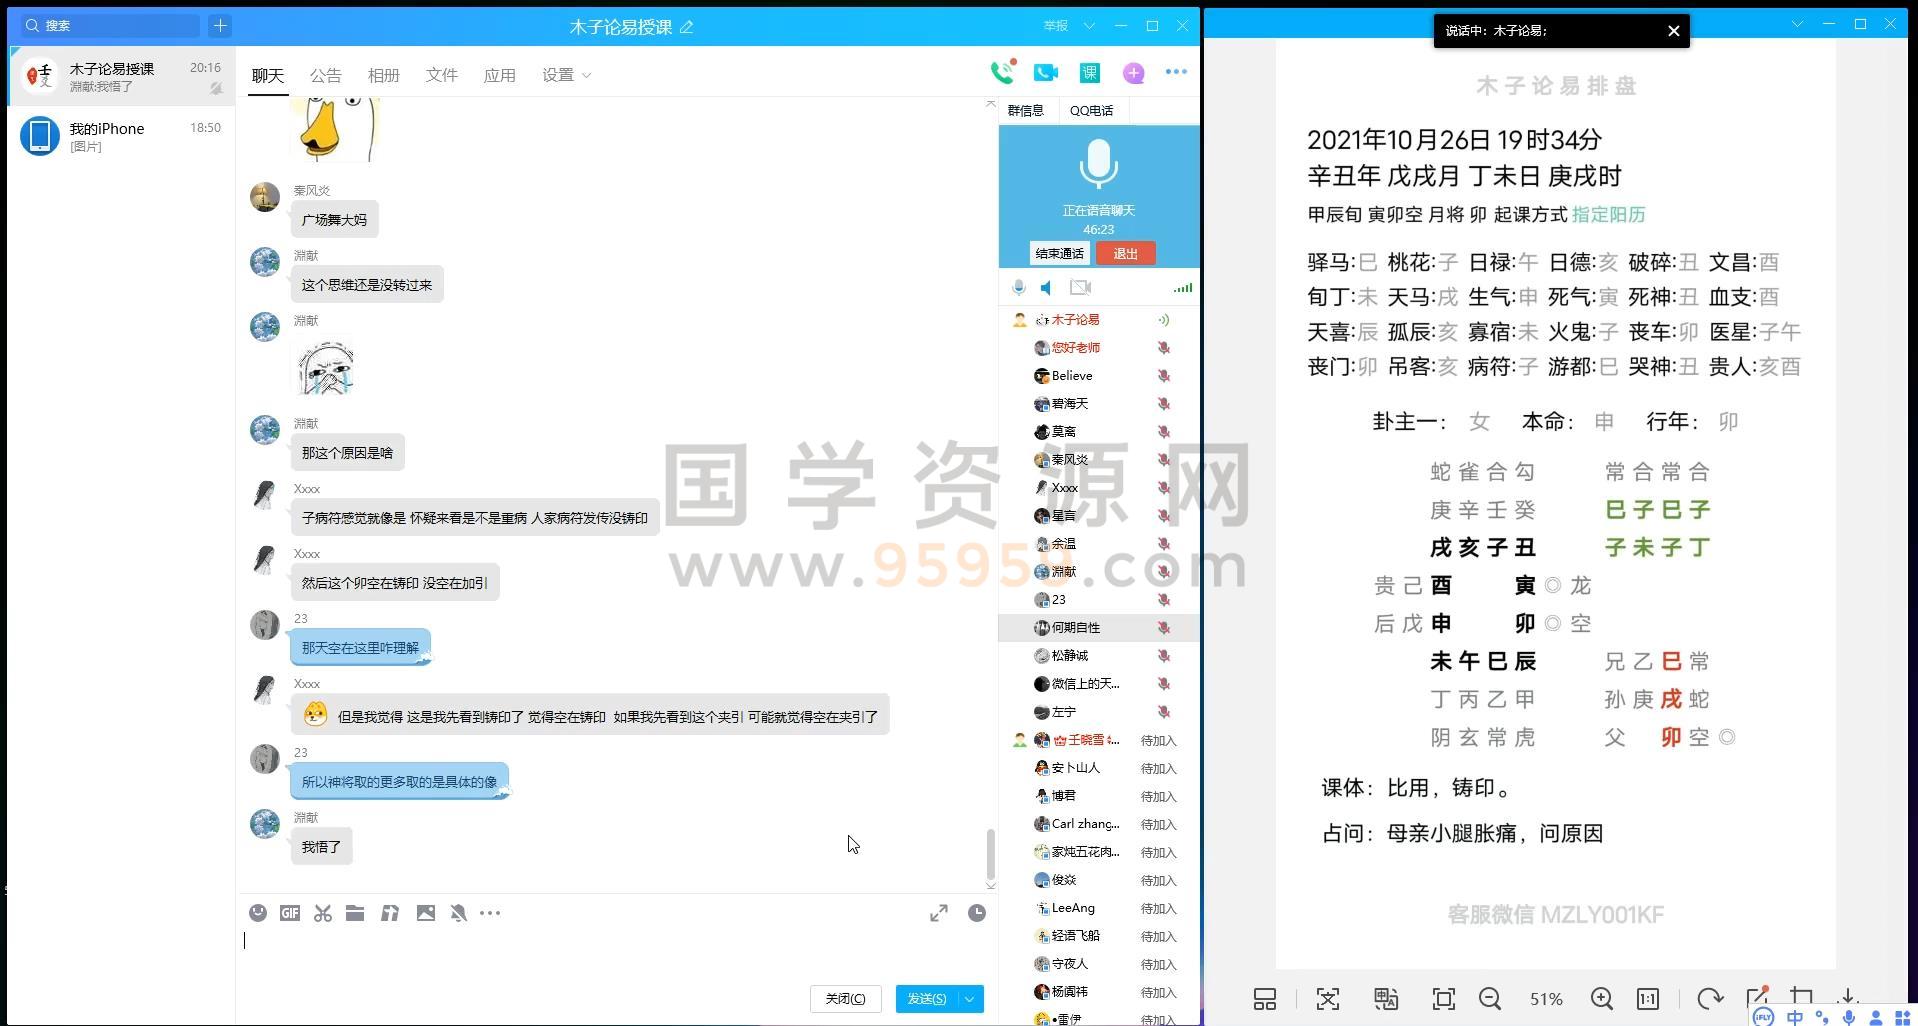Click the send image icon
This screenshot has height=1026, width=1918.
tap(426, 913)
